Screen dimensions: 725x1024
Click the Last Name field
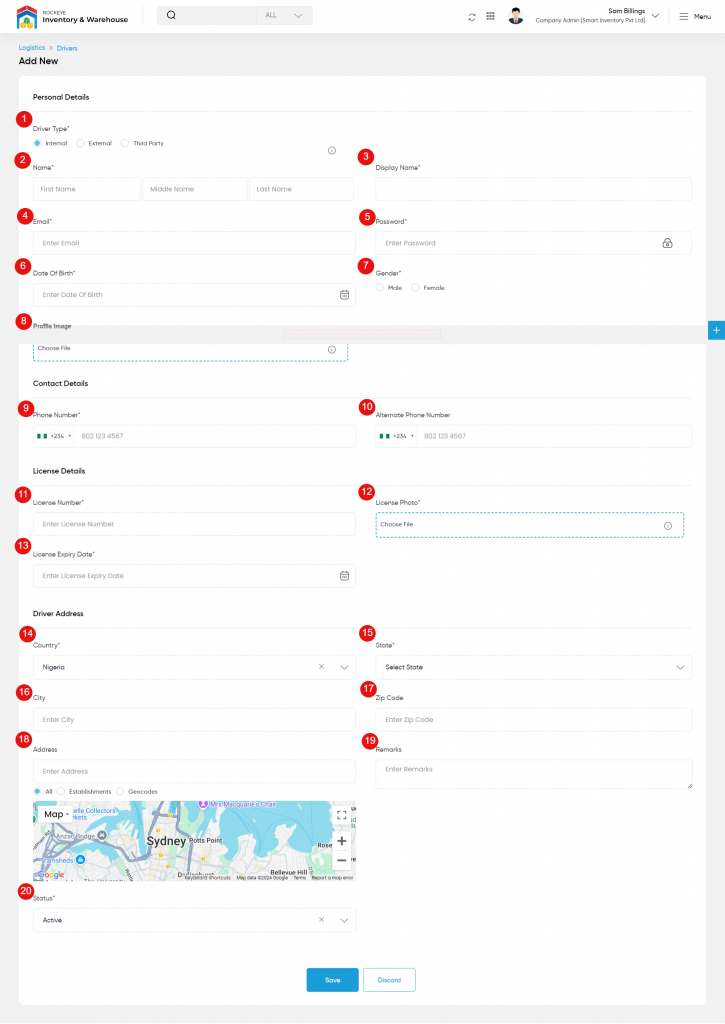tap(301, 189)
